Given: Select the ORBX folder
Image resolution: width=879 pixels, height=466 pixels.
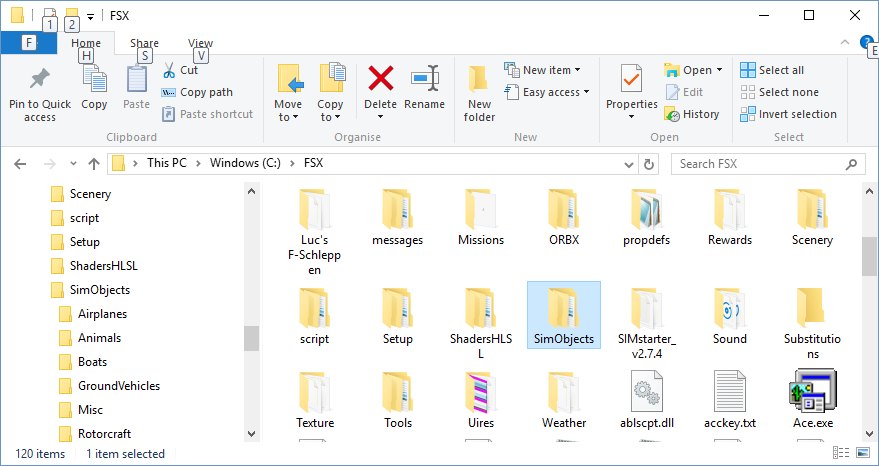Looking at the screenshot, I should coord(564,218).
